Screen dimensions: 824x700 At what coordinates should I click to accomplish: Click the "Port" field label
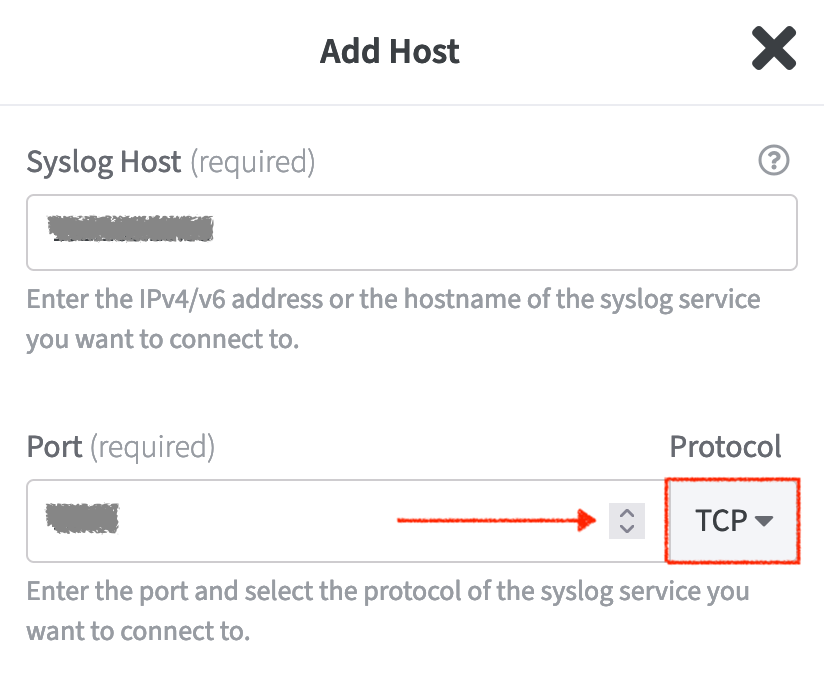(x=55, y=446)
